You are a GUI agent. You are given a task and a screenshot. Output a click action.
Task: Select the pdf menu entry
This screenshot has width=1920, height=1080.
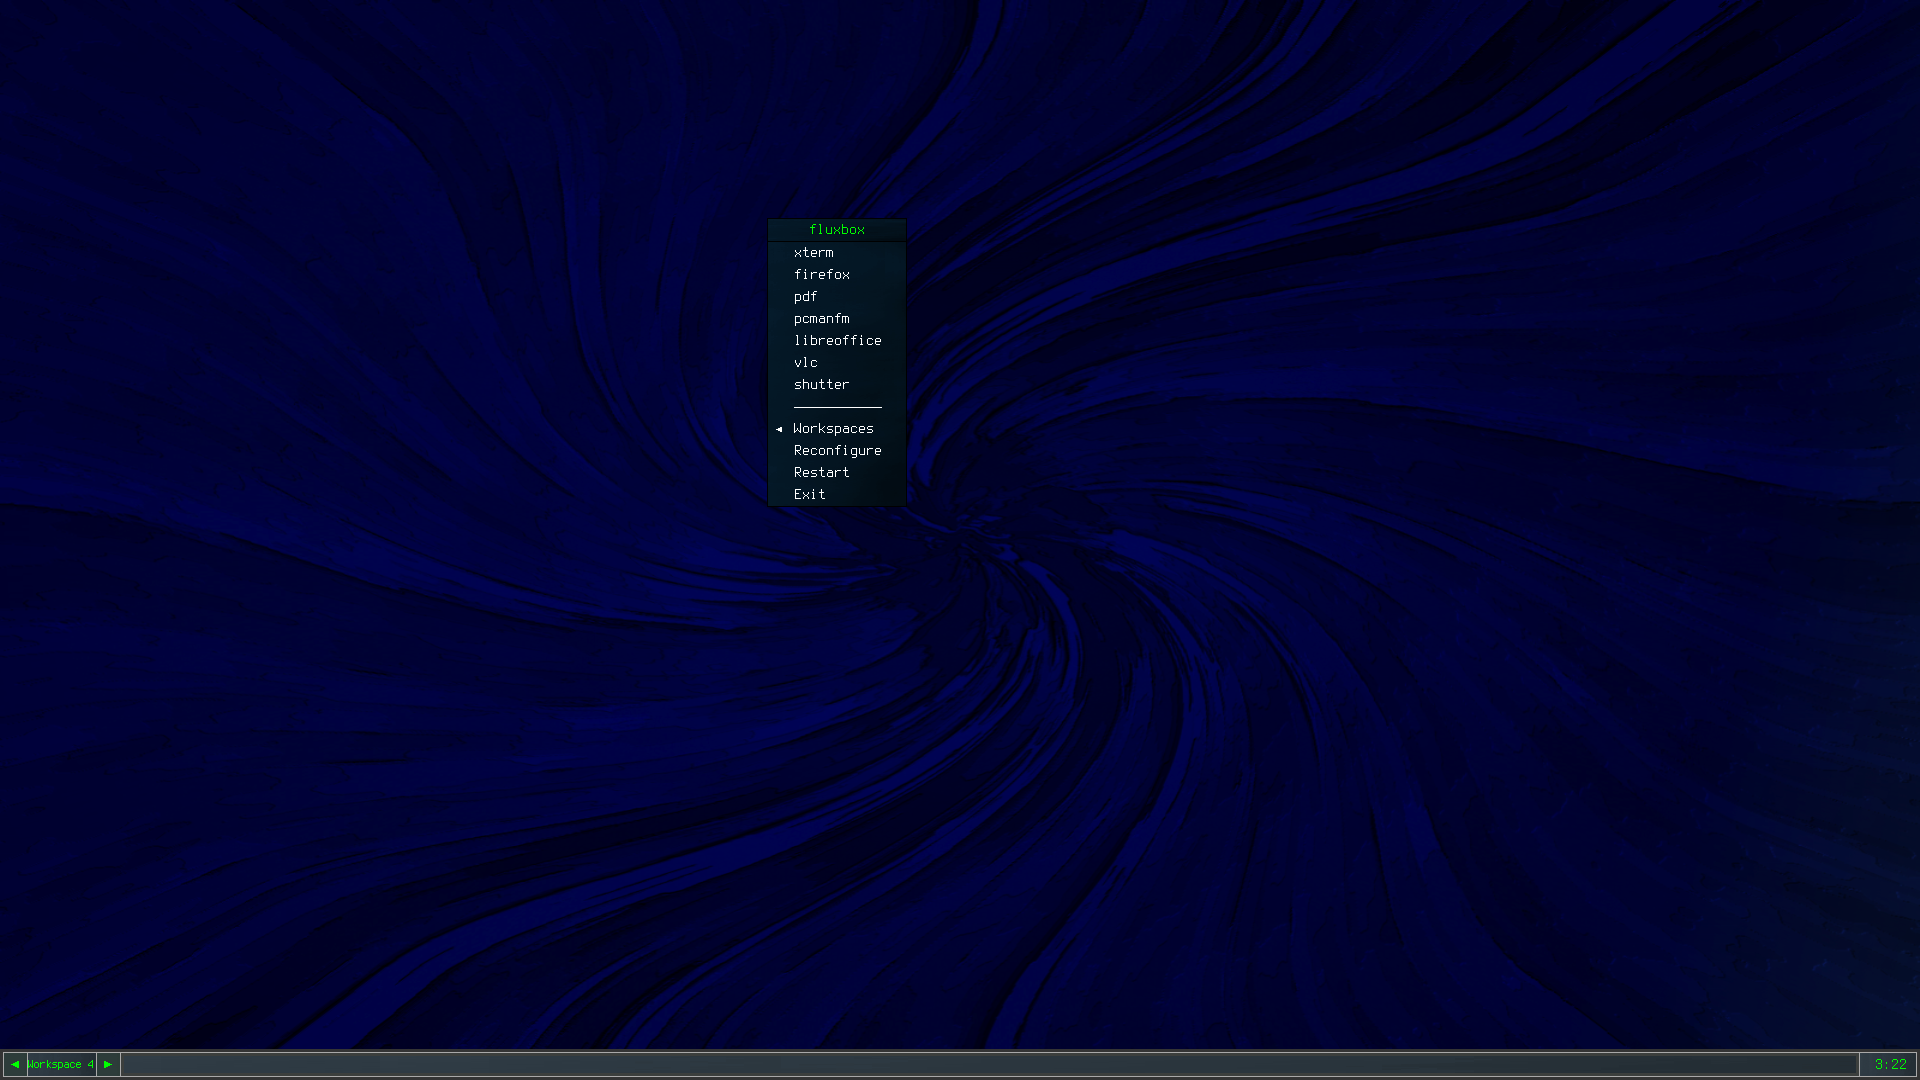click(x=805, y=297)
